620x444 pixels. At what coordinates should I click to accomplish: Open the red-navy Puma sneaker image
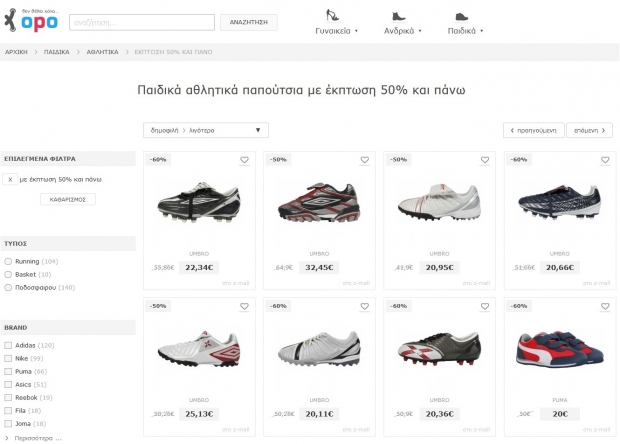pos(560,349)
